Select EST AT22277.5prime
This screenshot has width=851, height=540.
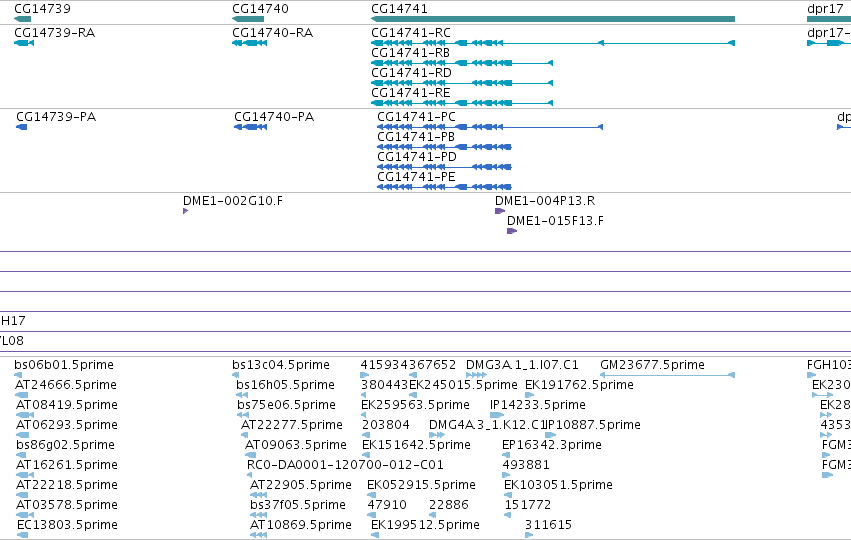292,425
